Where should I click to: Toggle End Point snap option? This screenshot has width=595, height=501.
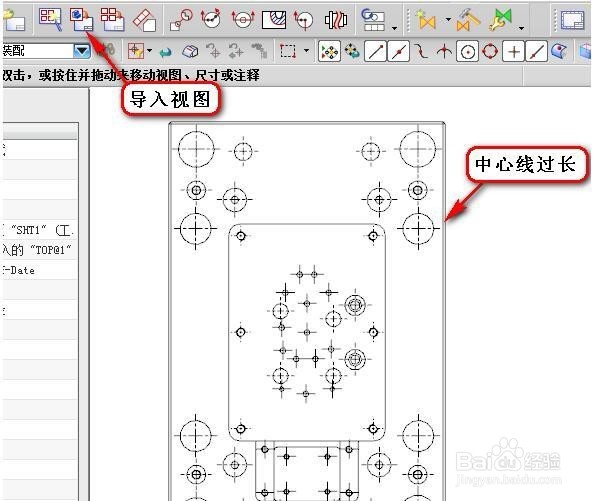tap(375, 51)
